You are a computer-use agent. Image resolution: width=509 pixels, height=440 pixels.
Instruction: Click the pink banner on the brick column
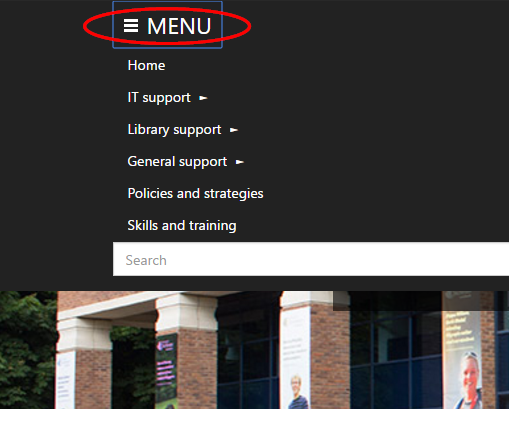pyautogui.click(x=166, y=370)
